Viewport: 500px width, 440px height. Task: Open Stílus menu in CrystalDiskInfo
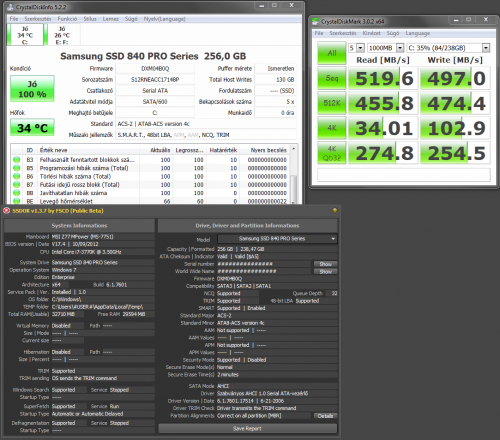[90, 19]
